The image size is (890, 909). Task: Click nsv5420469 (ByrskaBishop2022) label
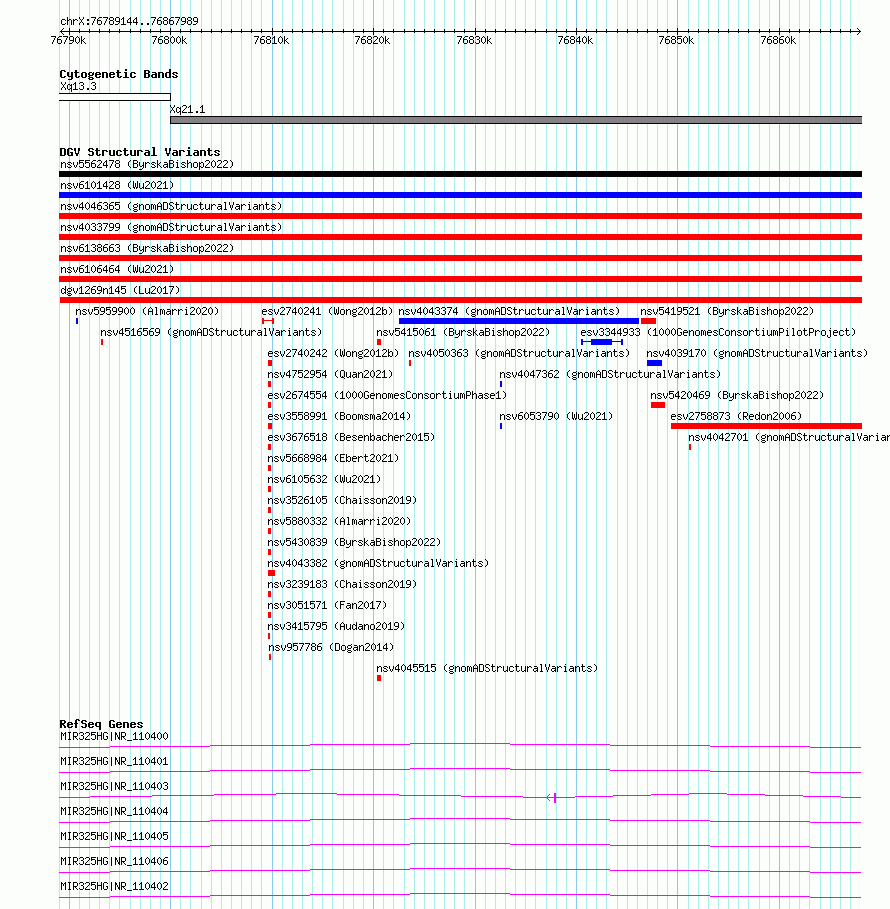click(x=737, y=395)
